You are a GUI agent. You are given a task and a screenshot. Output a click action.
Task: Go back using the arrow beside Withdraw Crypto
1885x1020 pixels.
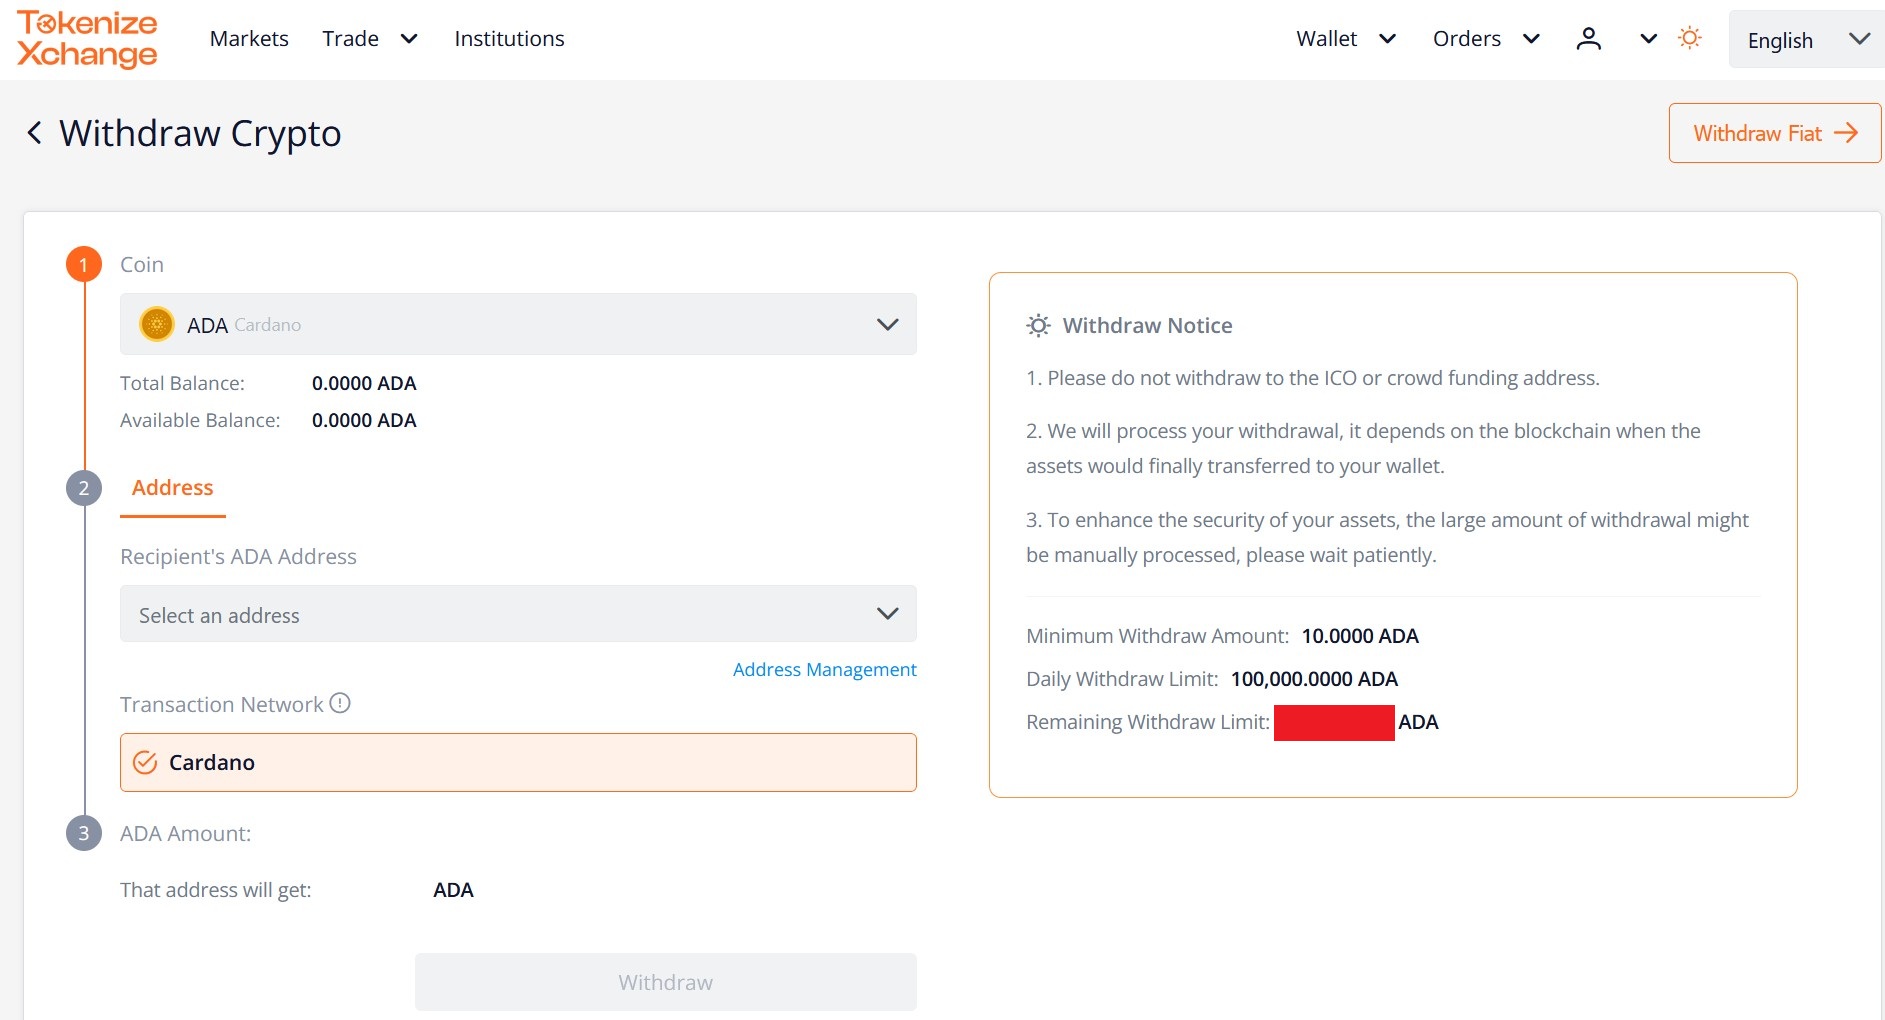(x=35, y=133)
